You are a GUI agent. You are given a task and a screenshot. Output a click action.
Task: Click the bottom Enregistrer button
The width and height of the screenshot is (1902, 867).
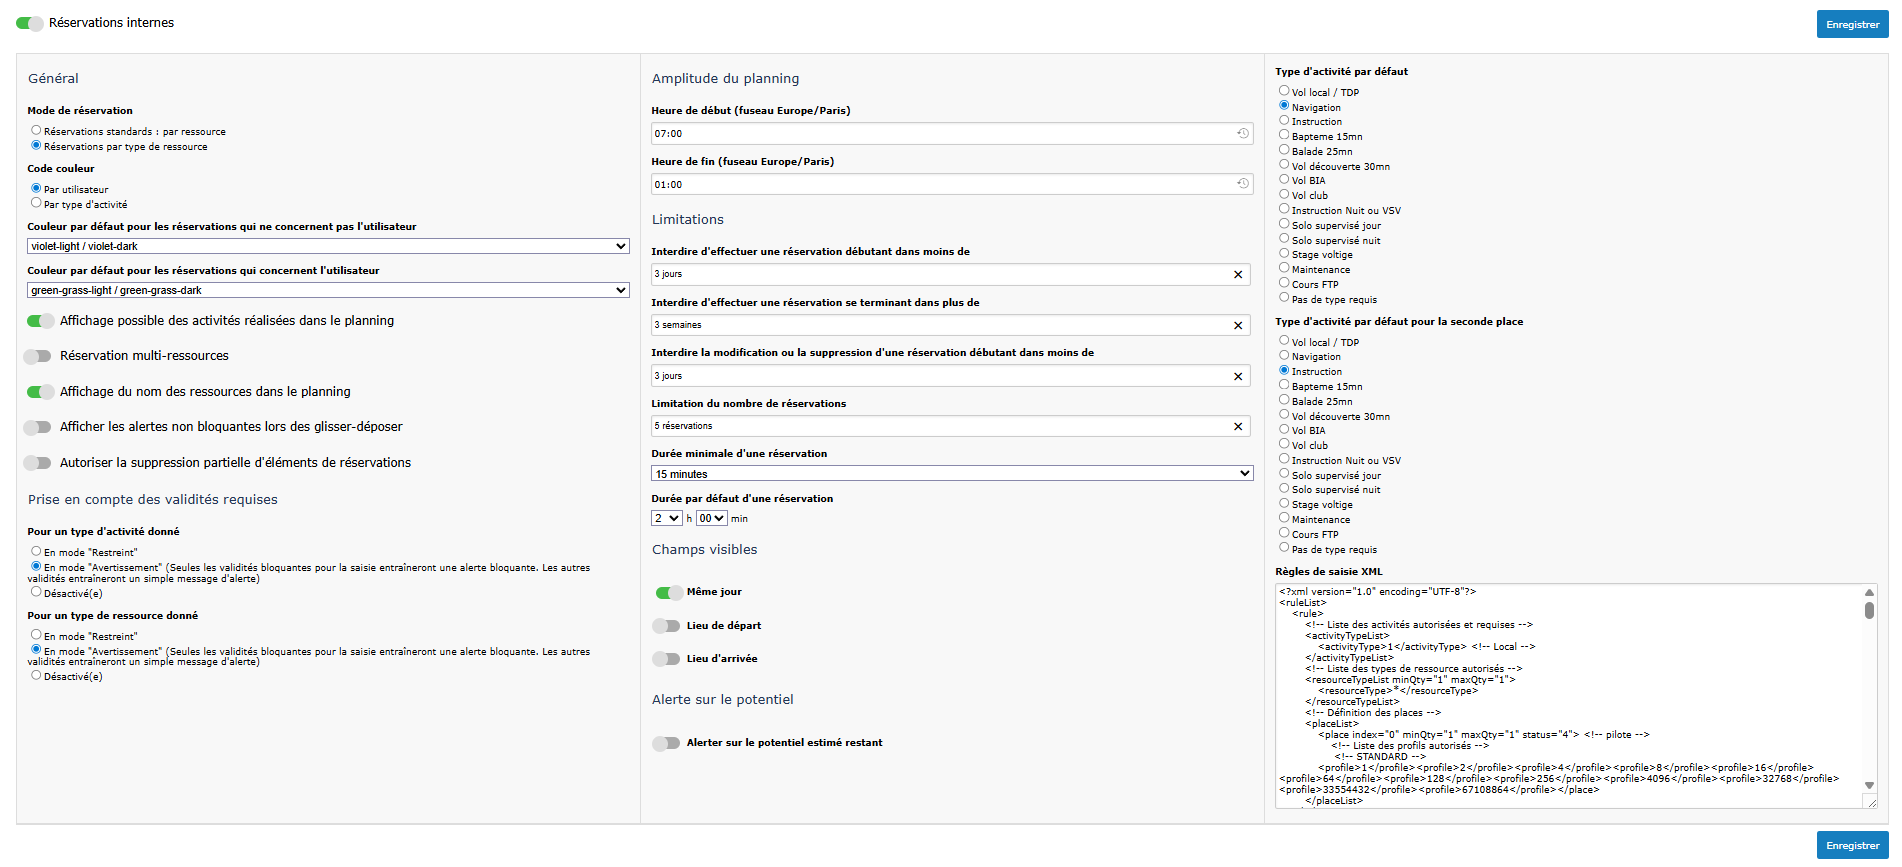click(1852, 845)
